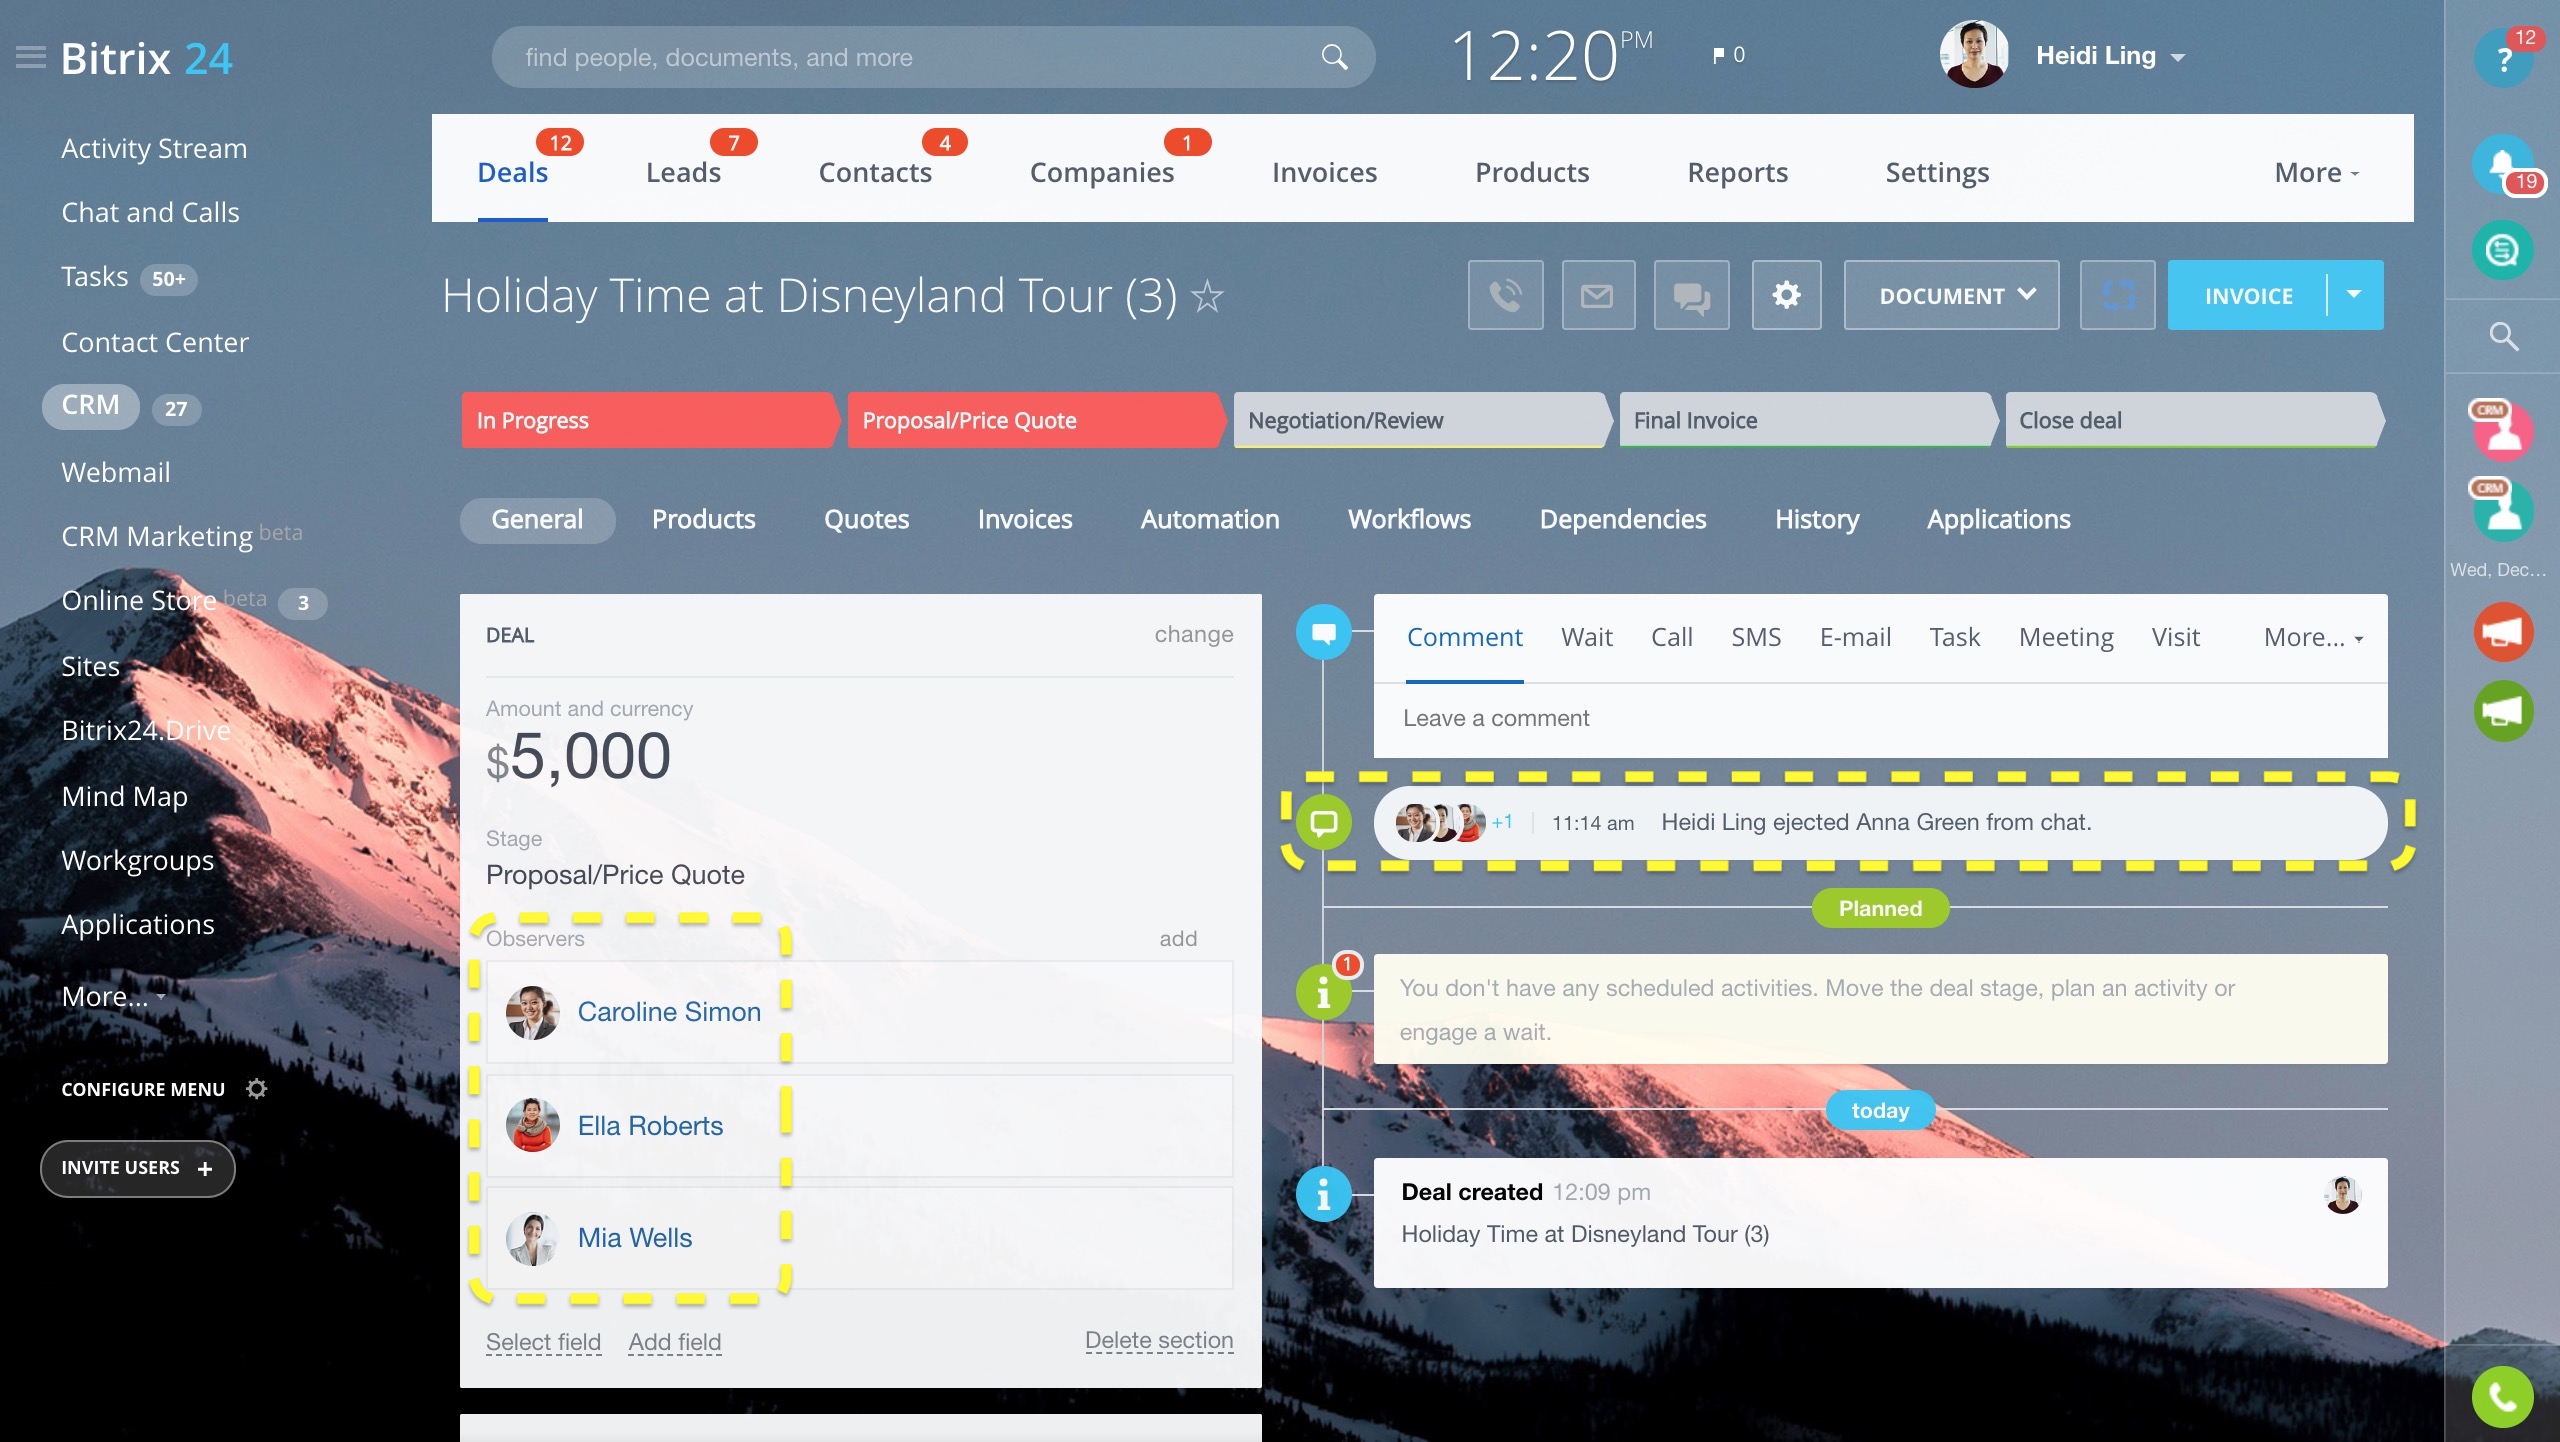Click Heidi Ling profile picture menu
The width and height of the screenshot is (2560, 1442).
pyautogui.click(x=1973, y=55)
